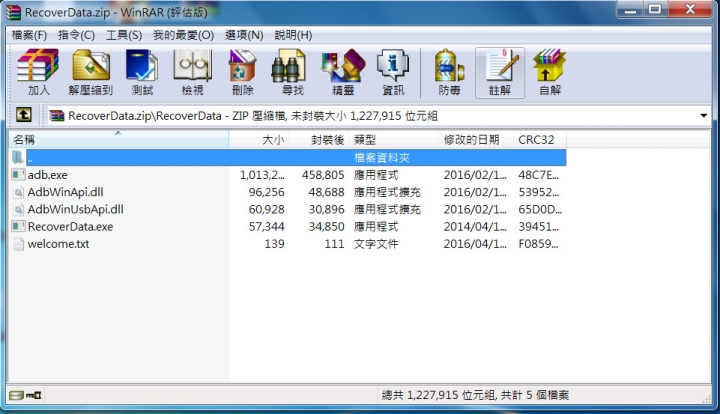Viewport: 720px width, 414px height.
Task: Sort by the 修改的日期 column header
Action: pyautogui.click(x=476, y=140)
